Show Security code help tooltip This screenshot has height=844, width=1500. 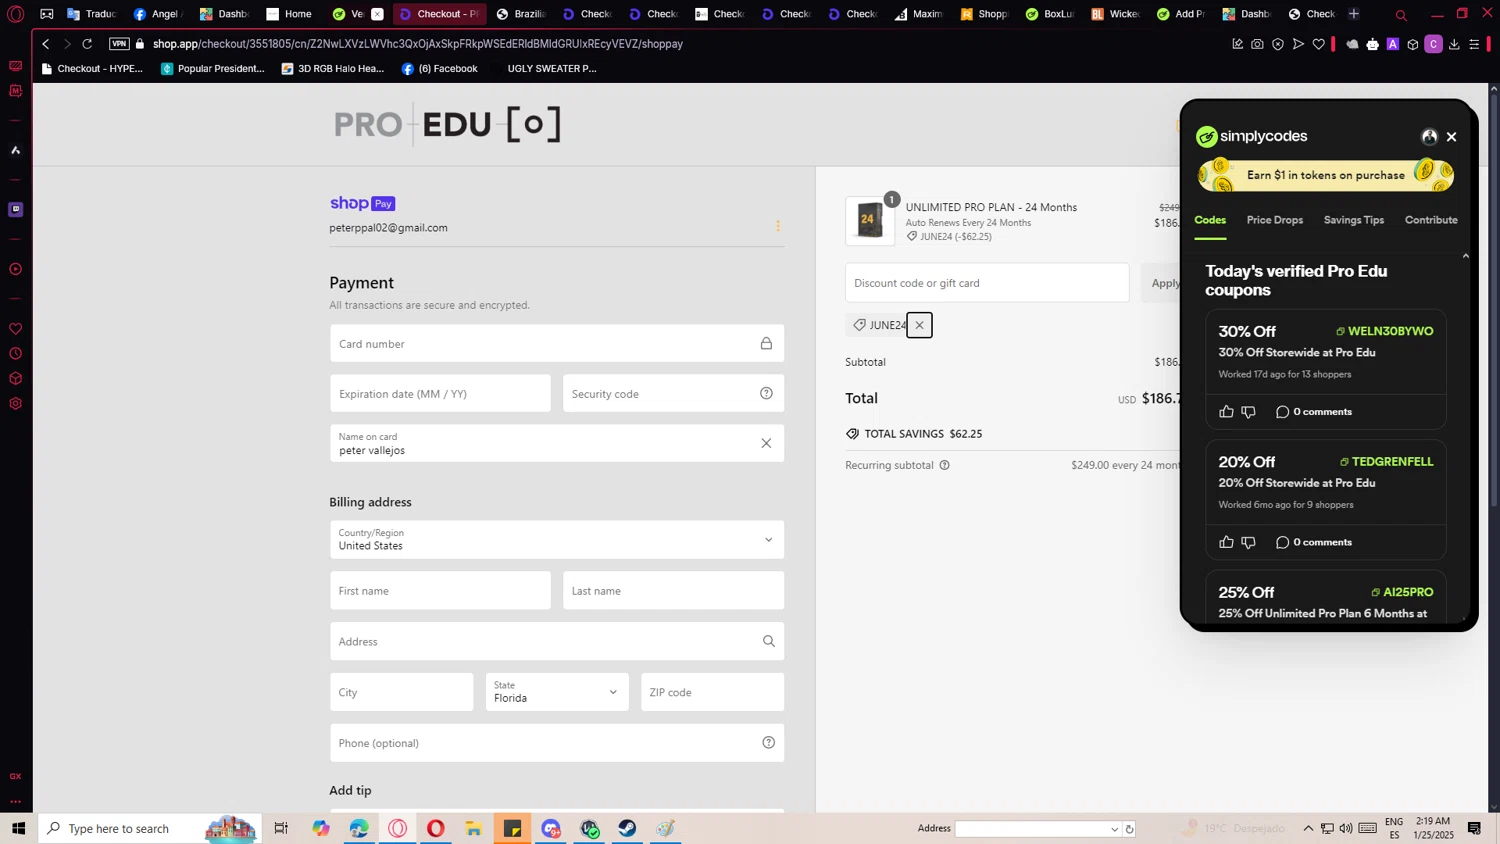pyautogui.click(x=766, y=394)
